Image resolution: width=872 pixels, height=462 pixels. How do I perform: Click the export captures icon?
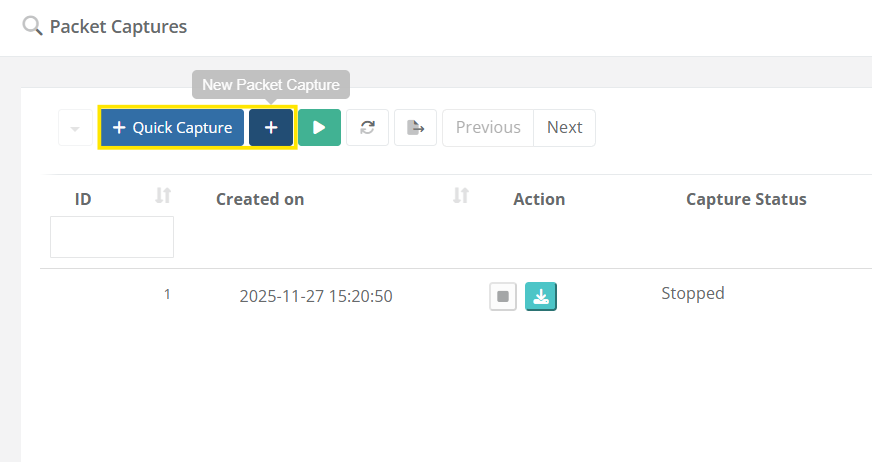click(x=415, y=128)
